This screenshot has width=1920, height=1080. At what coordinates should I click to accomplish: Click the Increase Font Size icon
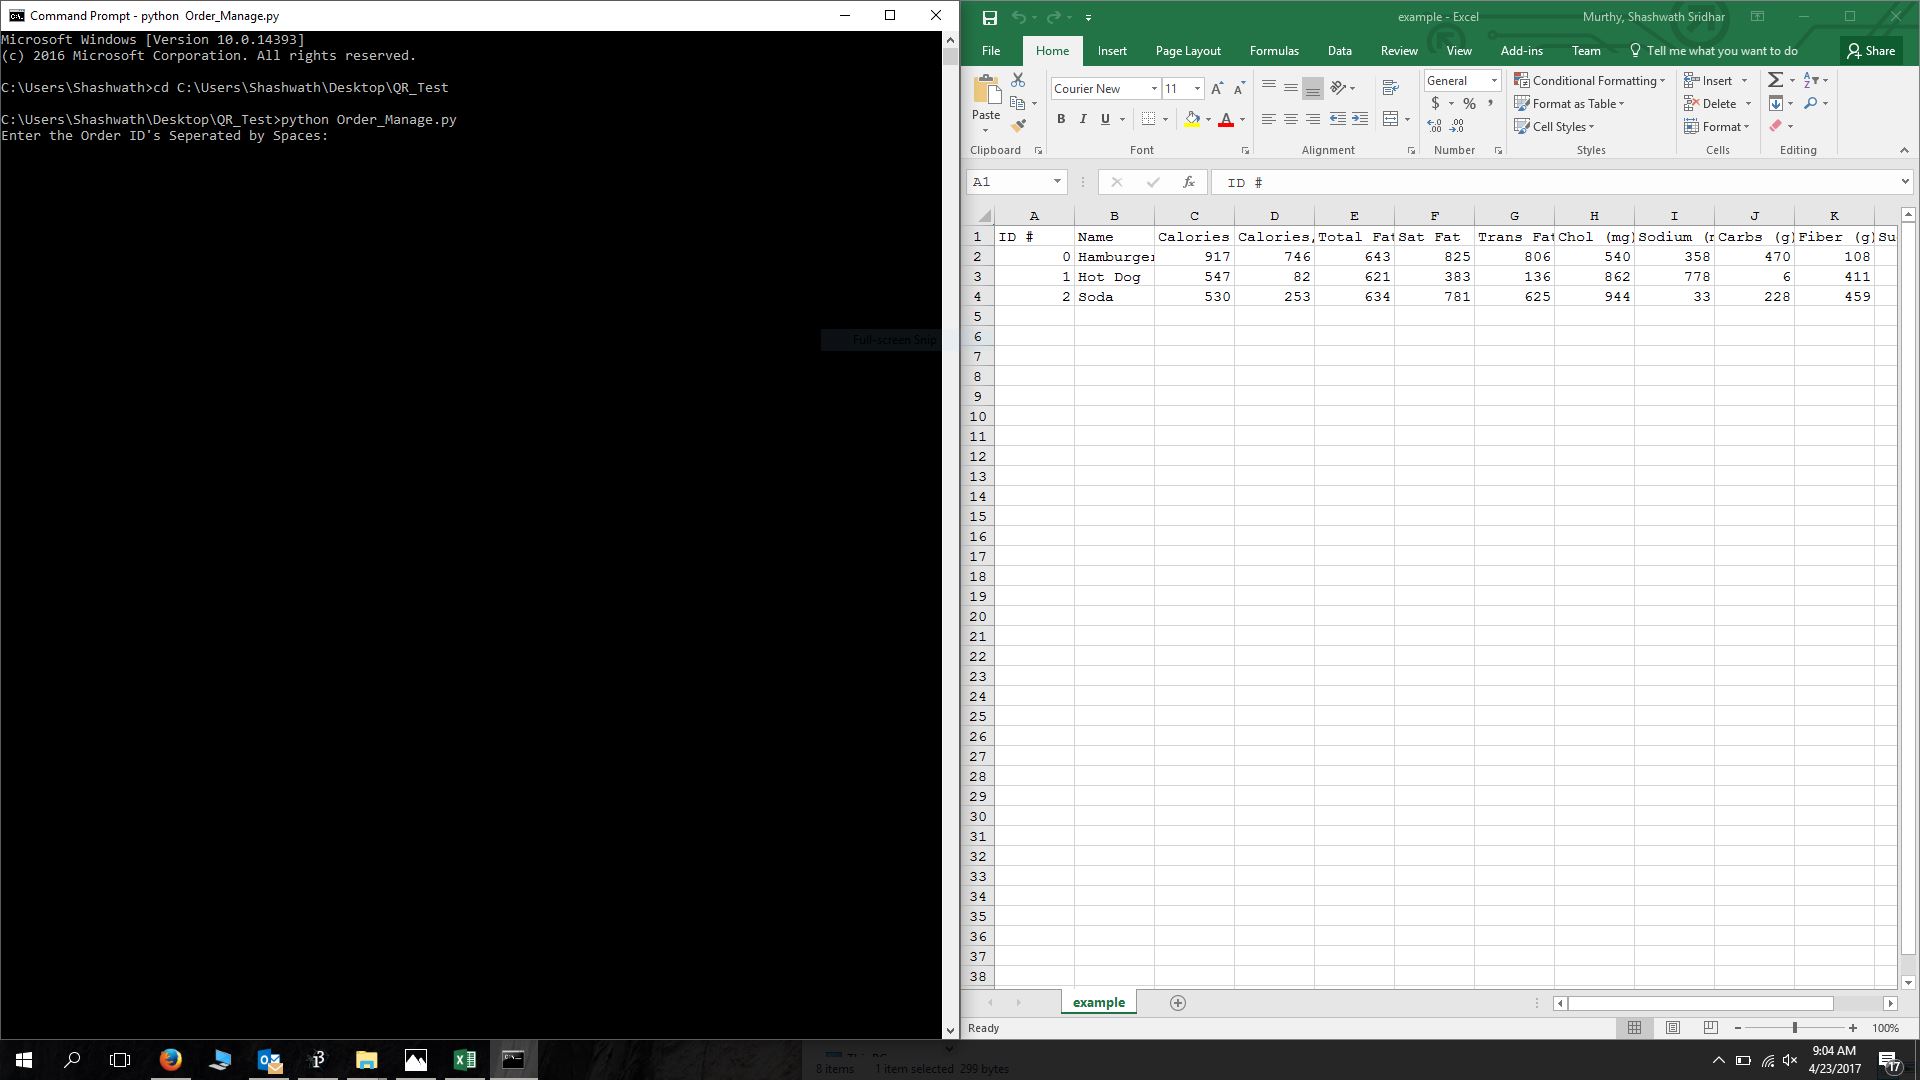pyautogui.click(x=1217, y=89)
